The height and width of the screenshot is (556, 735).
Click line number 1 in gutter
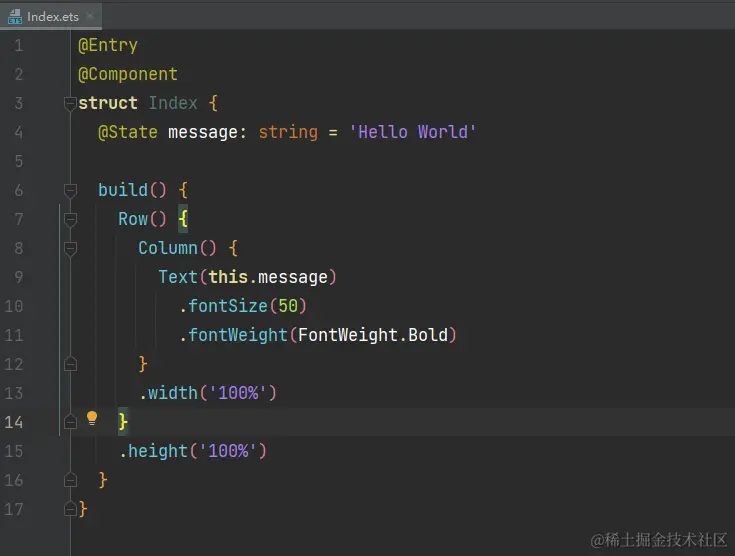click(19, 45)
